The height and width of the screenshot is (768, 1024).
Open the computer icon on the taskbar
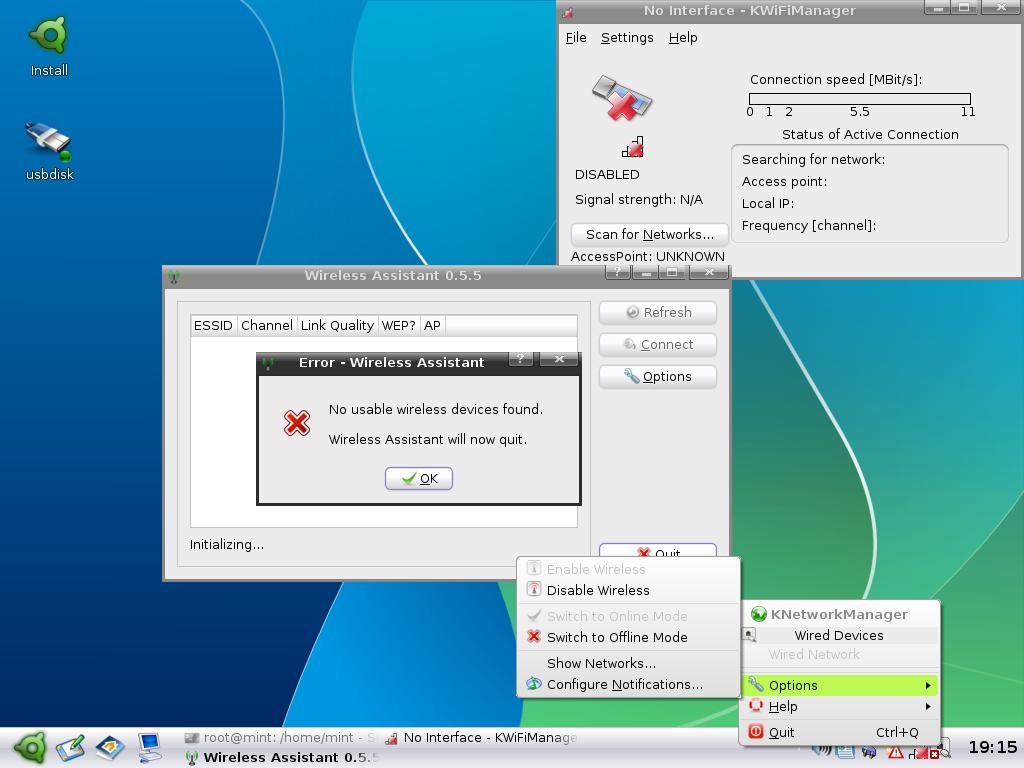150,748
